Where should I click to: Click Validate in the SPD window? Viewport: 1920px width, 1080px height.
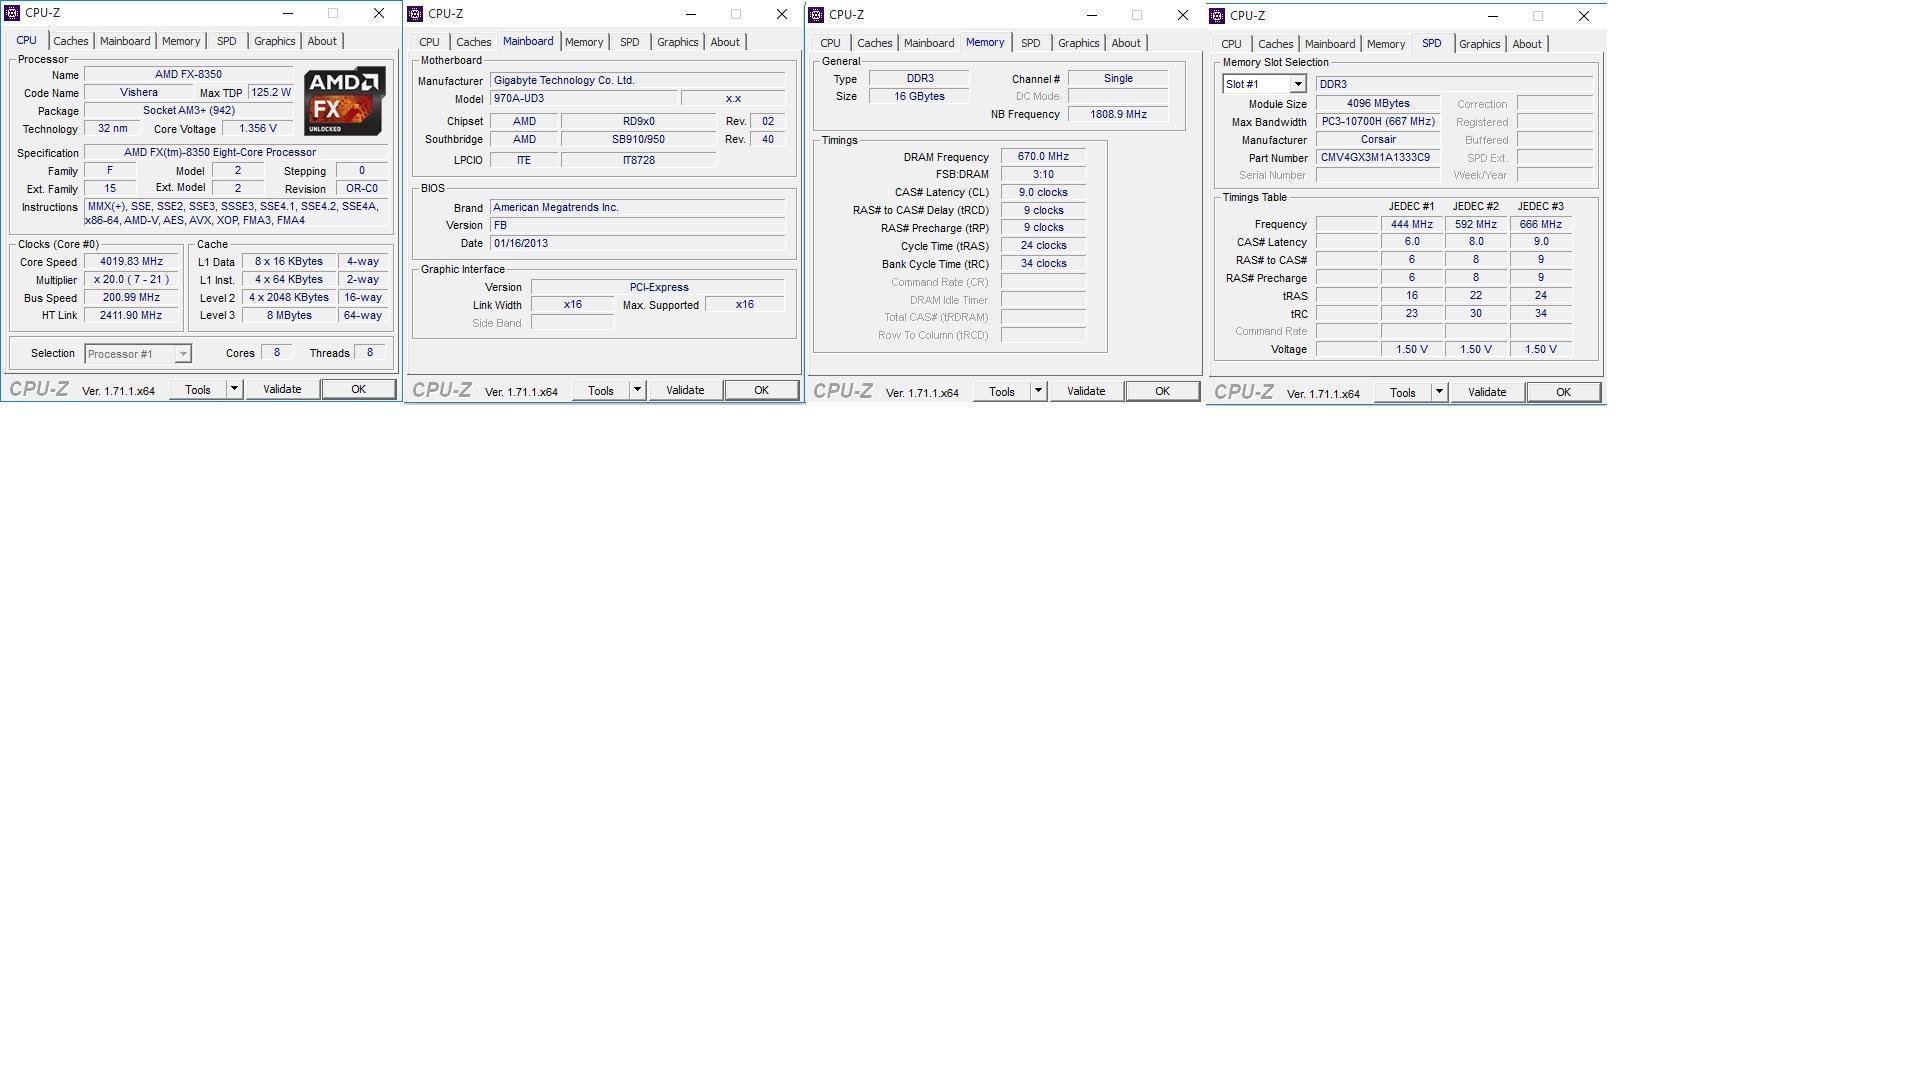pyautogui.click(x=1487, y=392)
